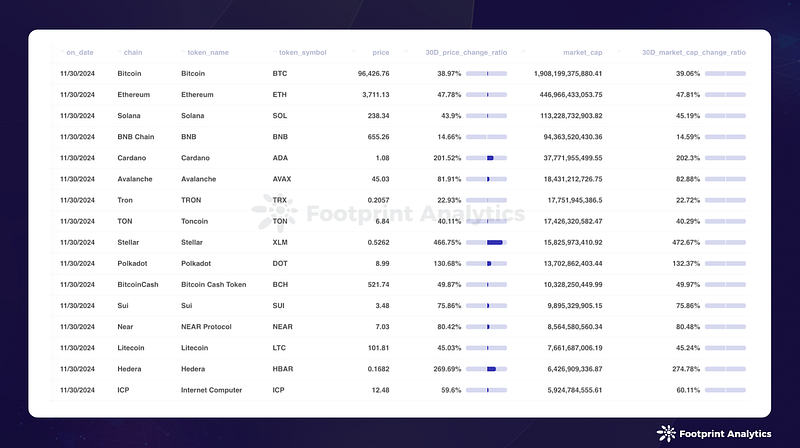Sort by the on_date column header
800x448 pixels.
point(80,53)
